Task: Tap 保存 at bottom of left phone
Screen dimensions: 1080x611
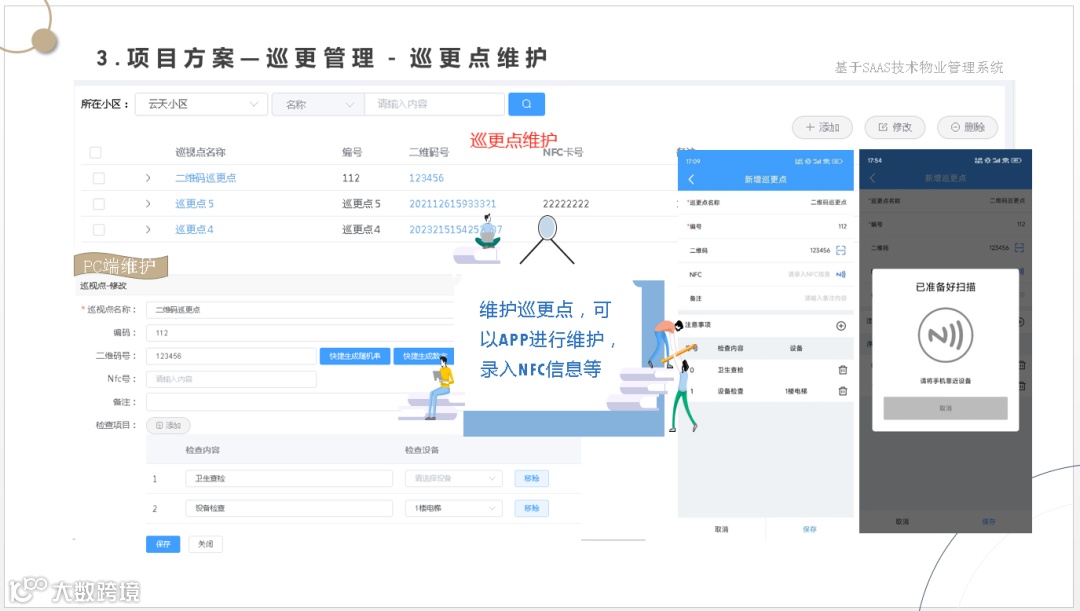Action: tap(809, 530)
